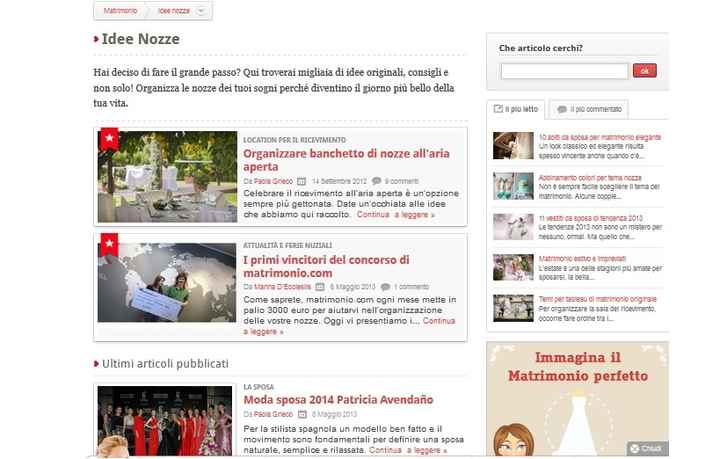Open author Paola Grieco on banchetto article
720x459 pixels.
(273, 181)
